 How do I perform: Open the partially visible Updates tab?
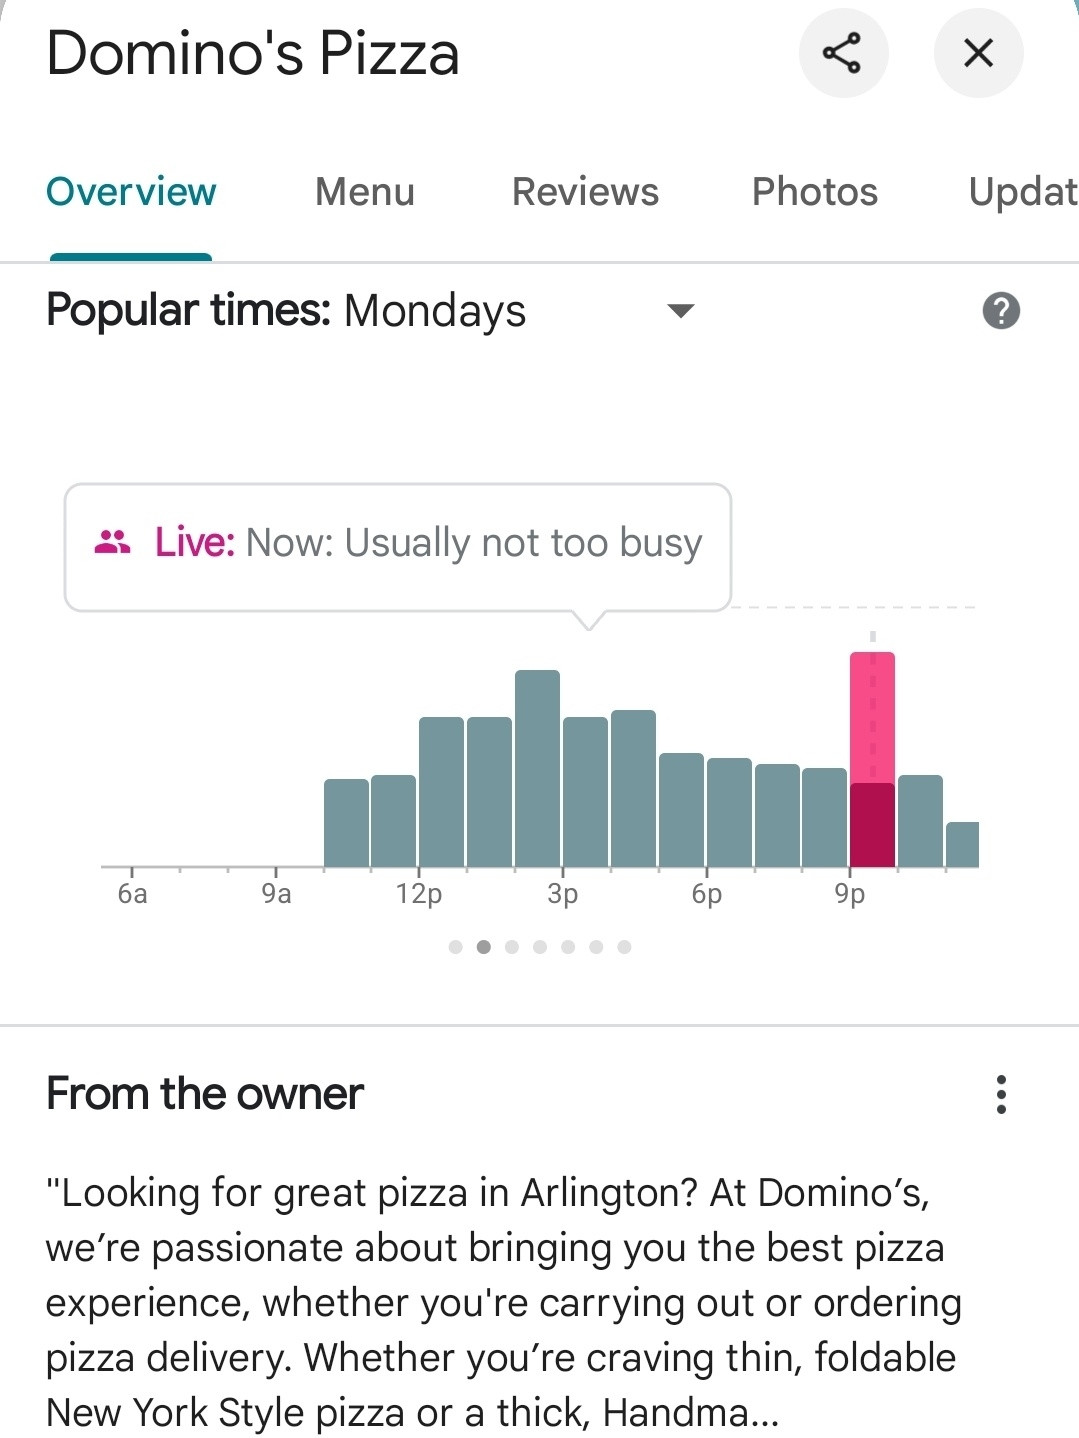[1023, 192]
